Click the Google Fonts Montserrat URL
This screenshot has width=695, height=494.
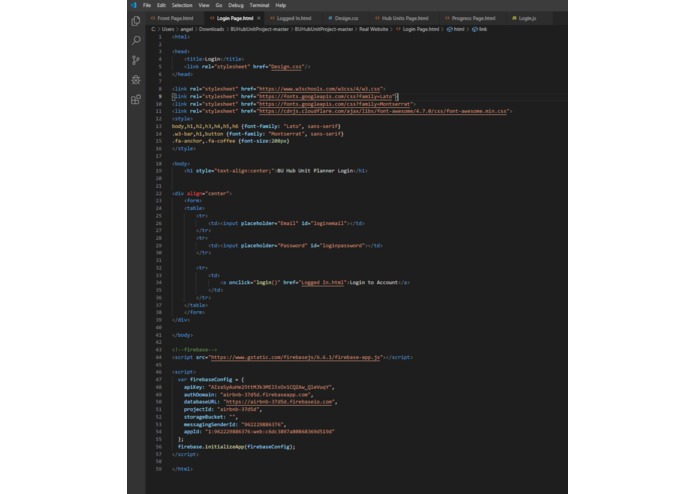coord(335,104)
